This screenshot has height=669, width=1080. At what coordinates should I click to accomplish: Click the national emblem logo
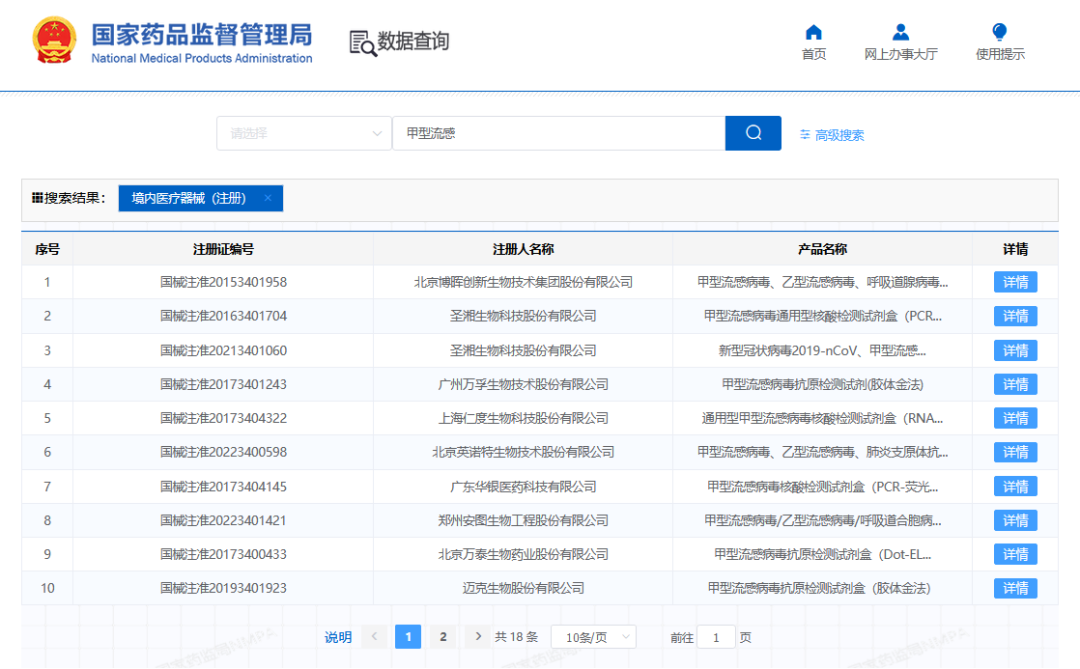coord(54,41)
